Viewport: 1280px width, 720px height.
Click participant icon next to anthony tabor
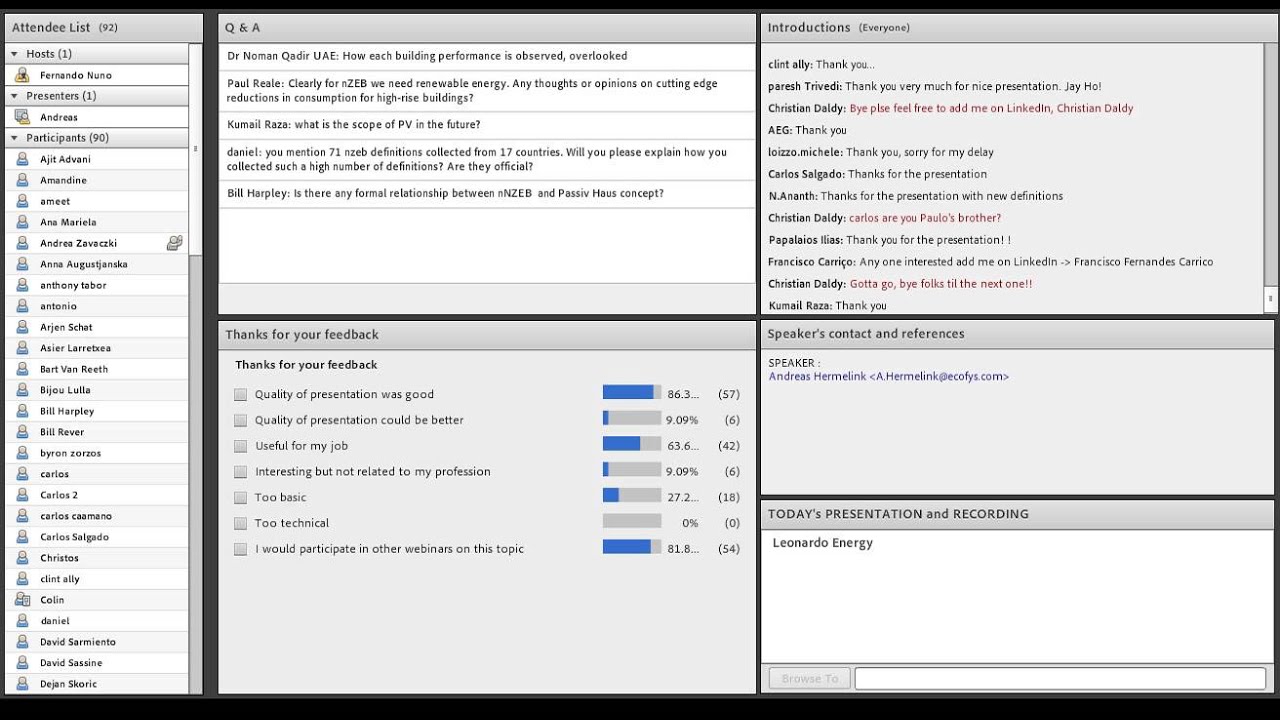click(x=22, y=285)
